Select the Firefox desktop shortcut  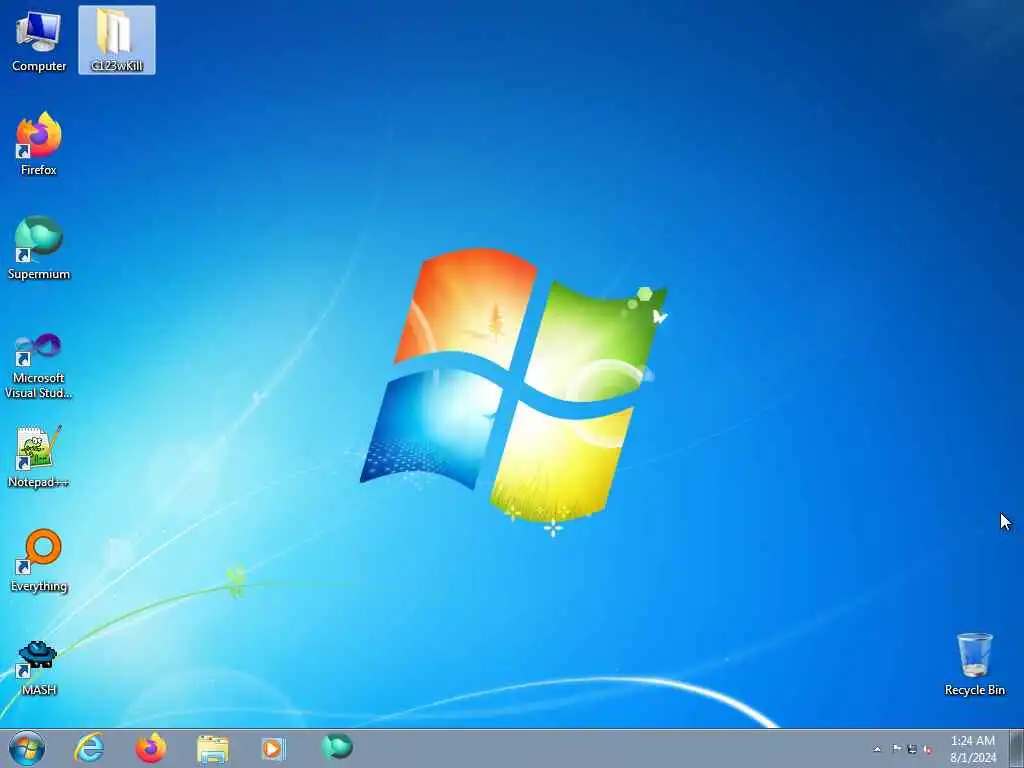39,144
